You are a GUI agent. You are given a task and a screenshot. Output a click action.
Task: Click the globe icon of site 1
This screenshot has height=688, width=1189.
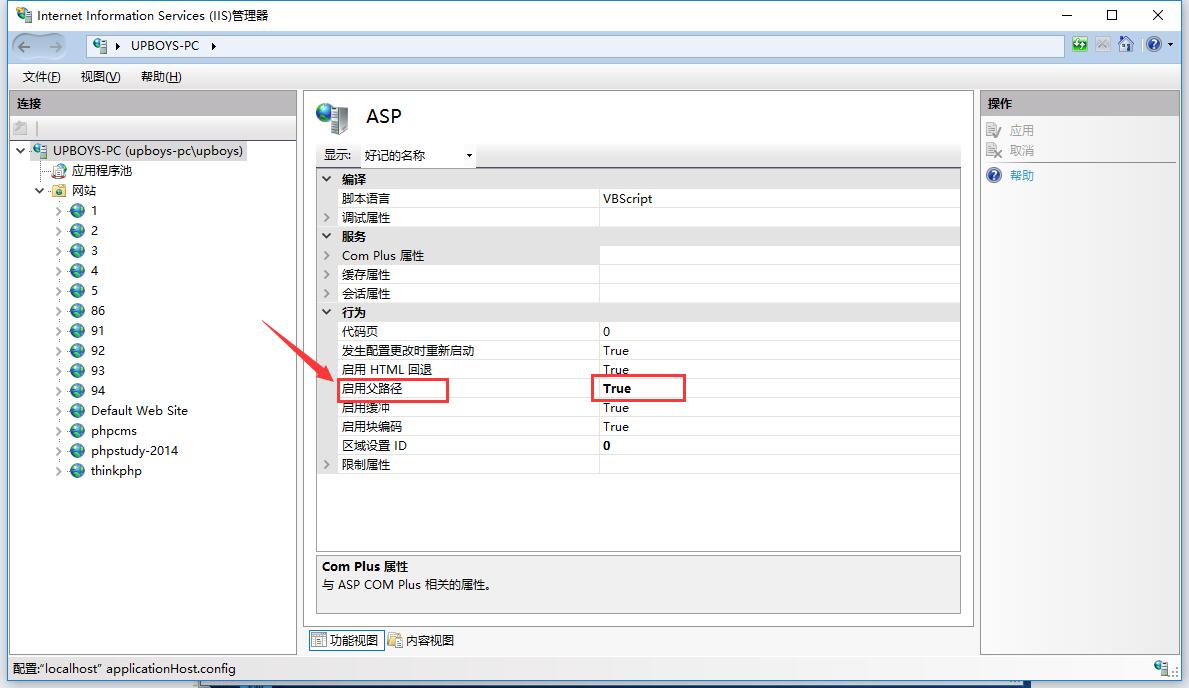coord(77,211)
